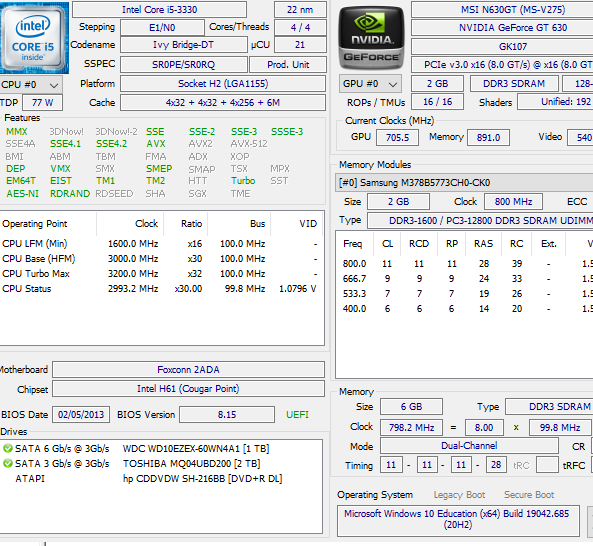Click the Ivy Bridge-DT codename field
The image size is (593, 546).
183,45
